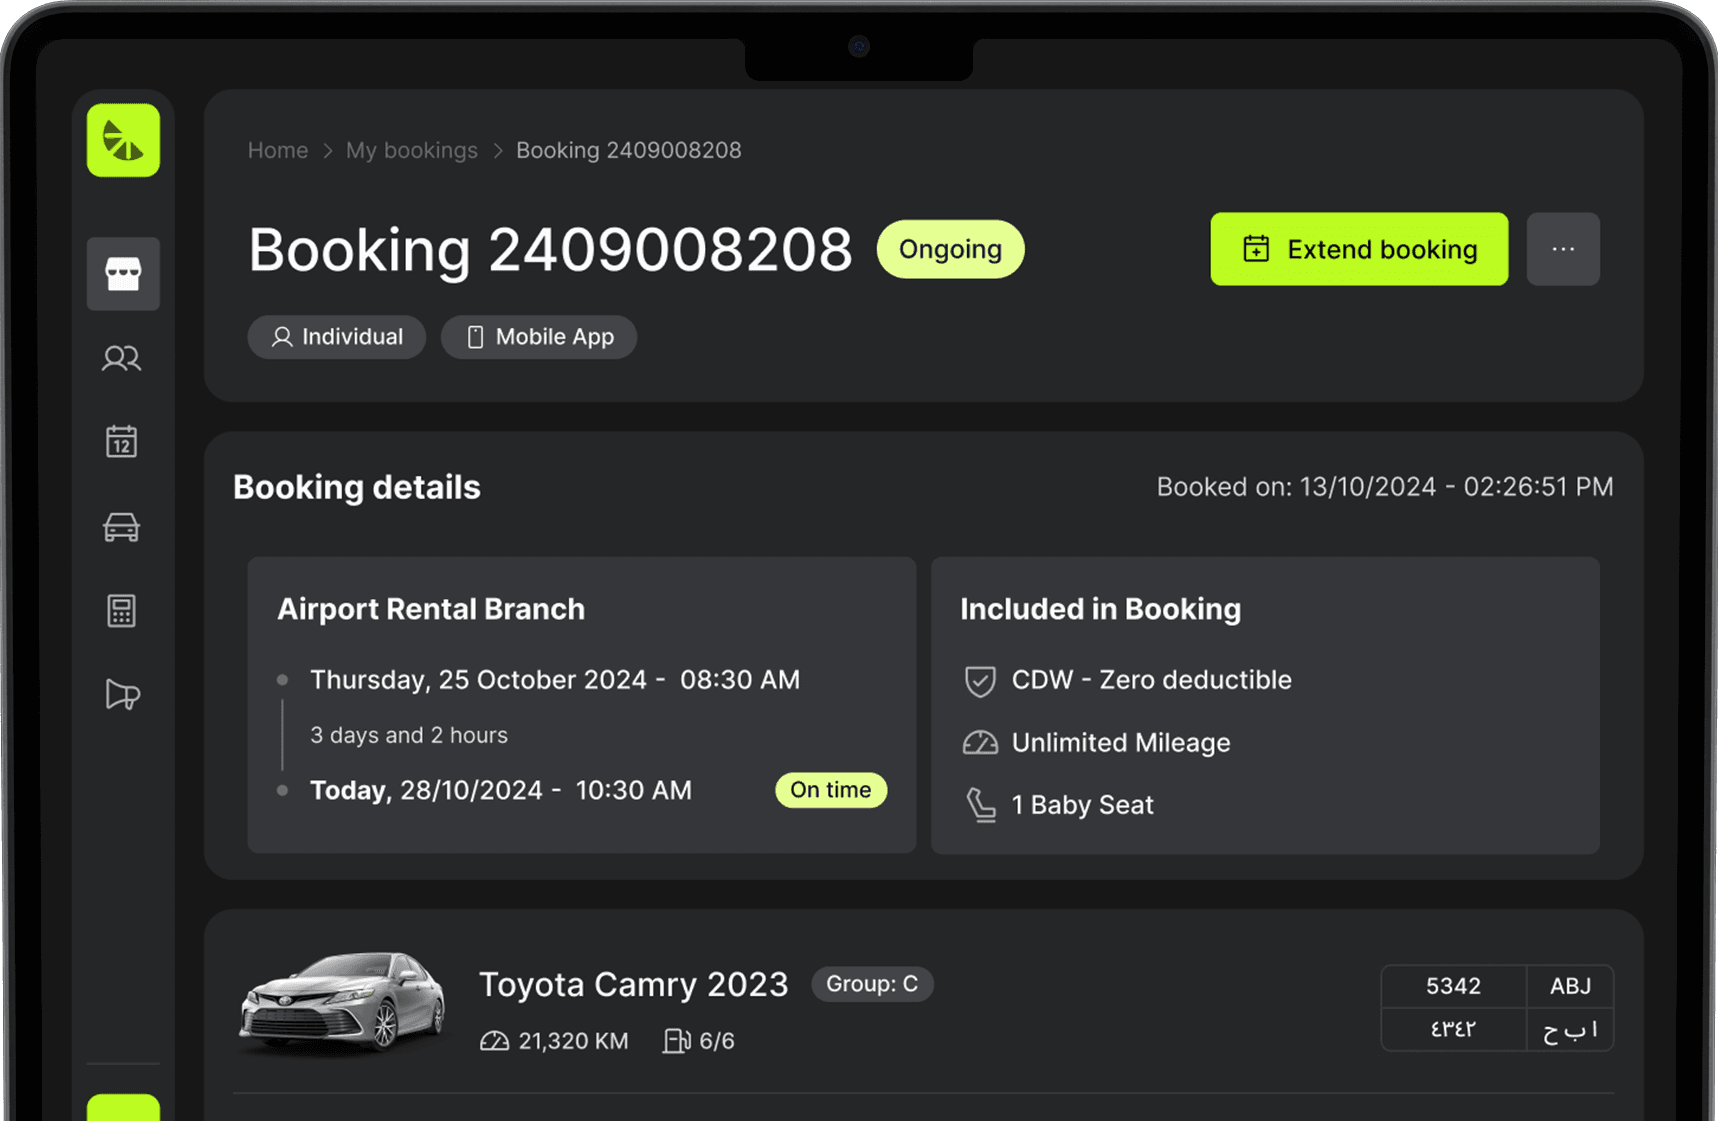Screen dimensions: 1718x1121
Task: Navigate to My bookings breadcrumb
Action: point(412,150)
